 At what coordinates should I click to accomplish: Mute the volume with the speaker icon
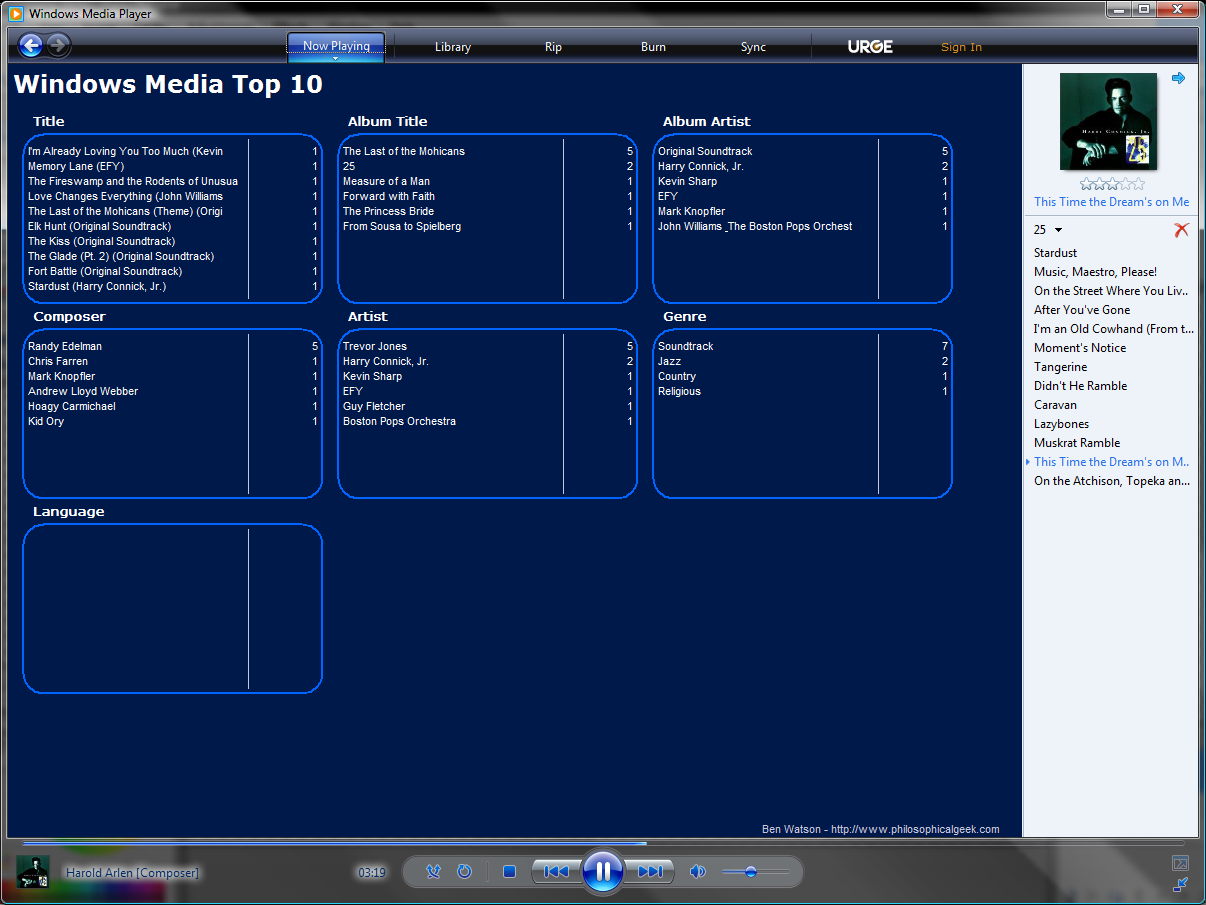point(698,872)
